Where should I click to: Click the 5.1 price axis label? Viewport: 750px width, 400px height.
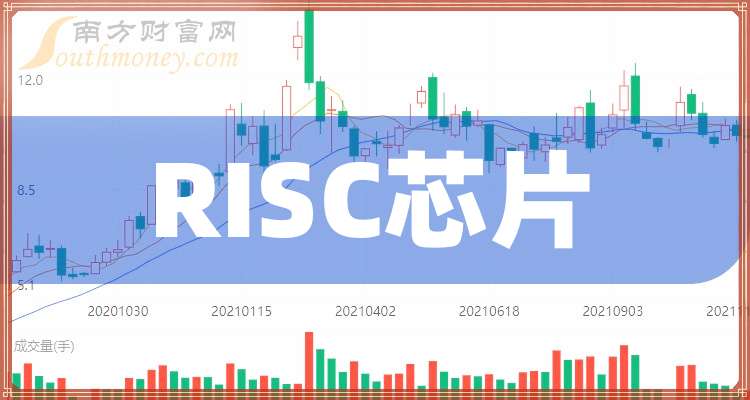(26, 286)
